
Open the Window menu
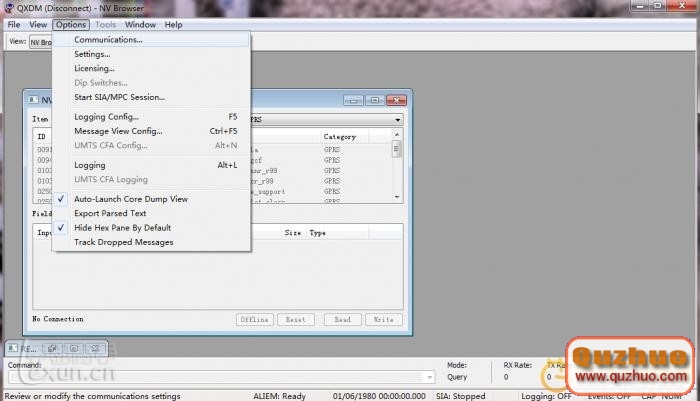coord(140,25)
